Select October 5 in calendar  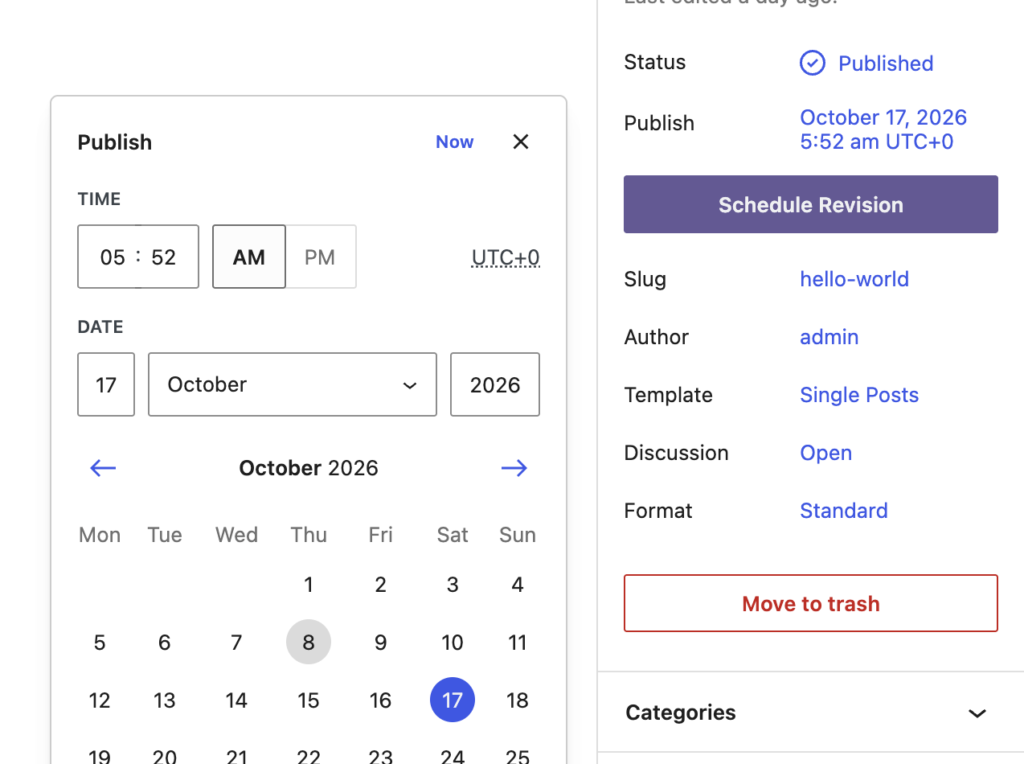coord(99,643)
